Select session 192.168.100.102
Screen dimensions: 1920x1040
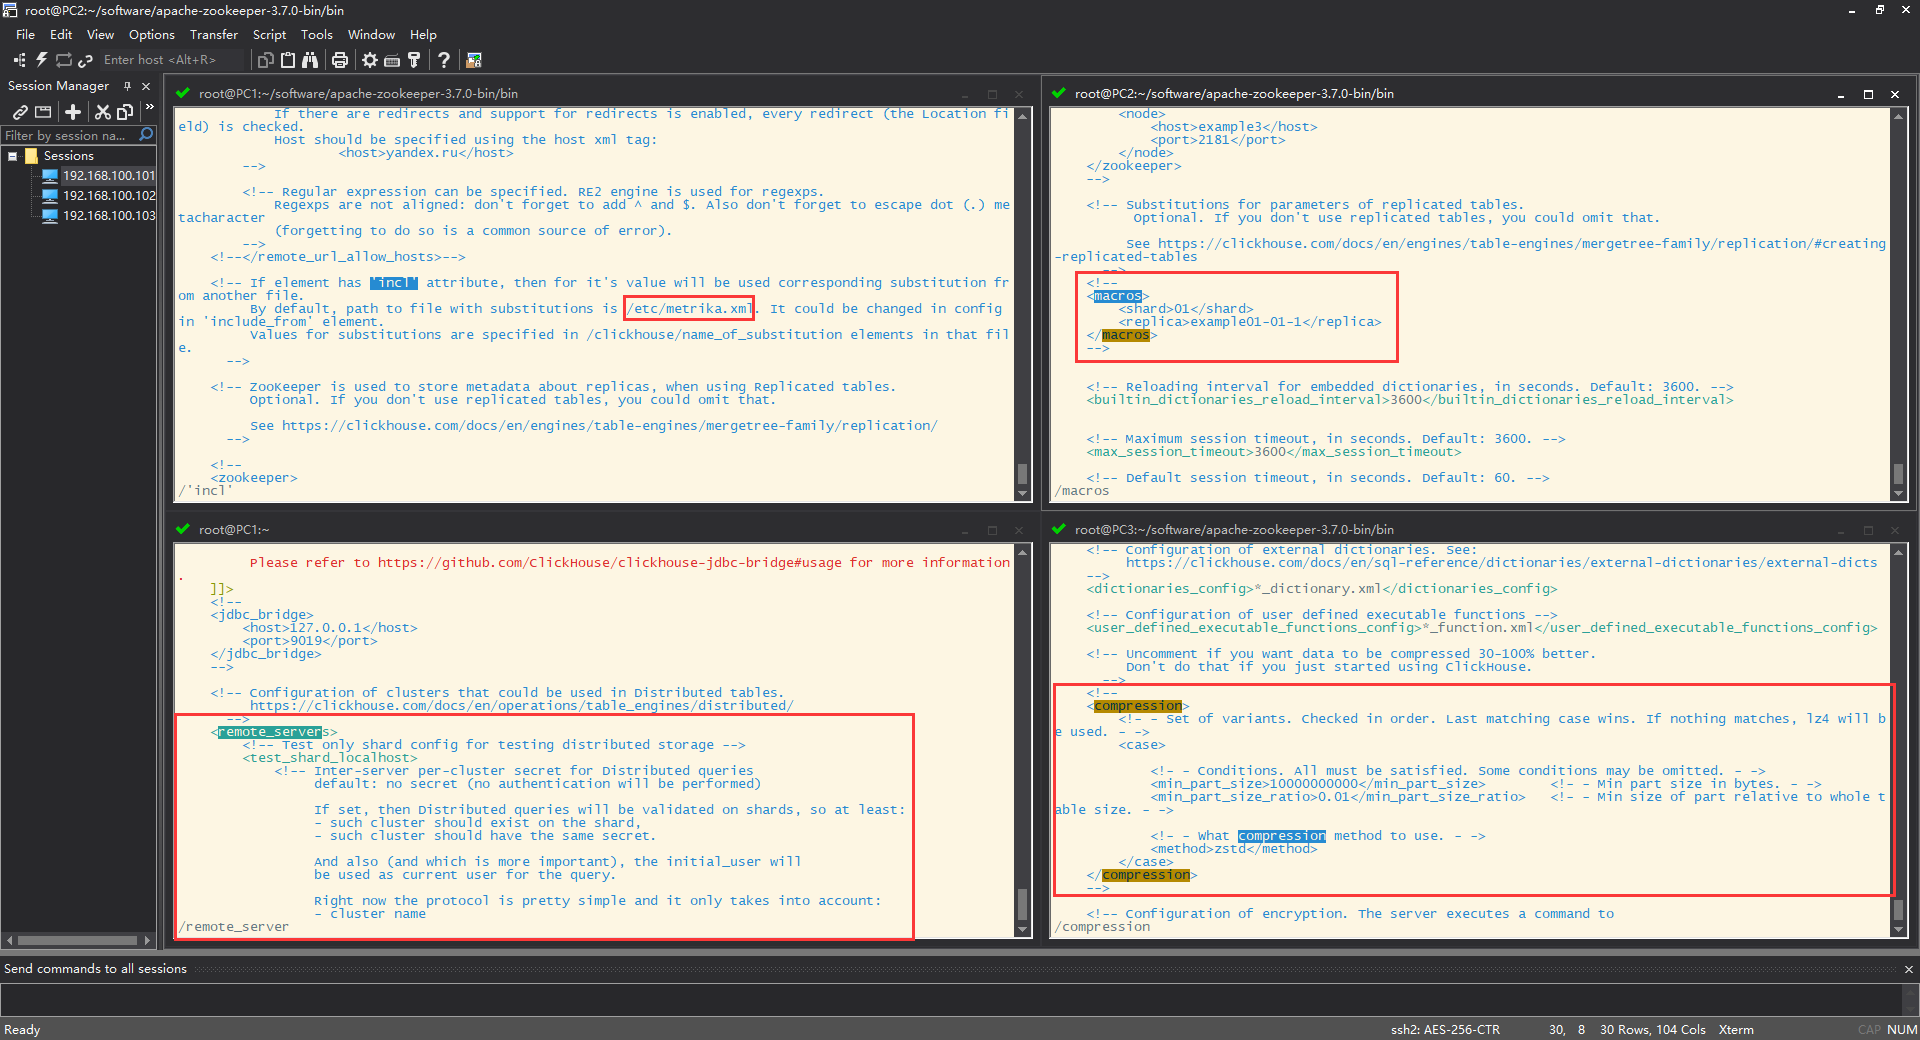coord(109,196)
